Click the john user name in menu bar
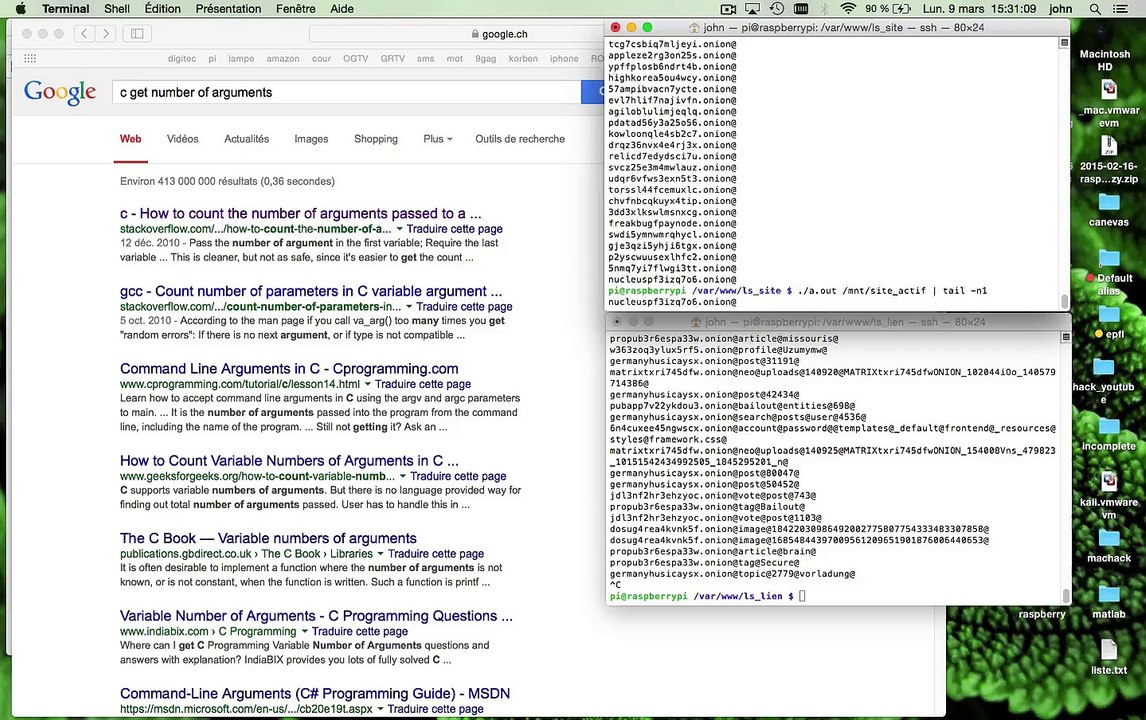Image resolution: width=1146 pixels, height=720 pixels. pos(1060,9)
